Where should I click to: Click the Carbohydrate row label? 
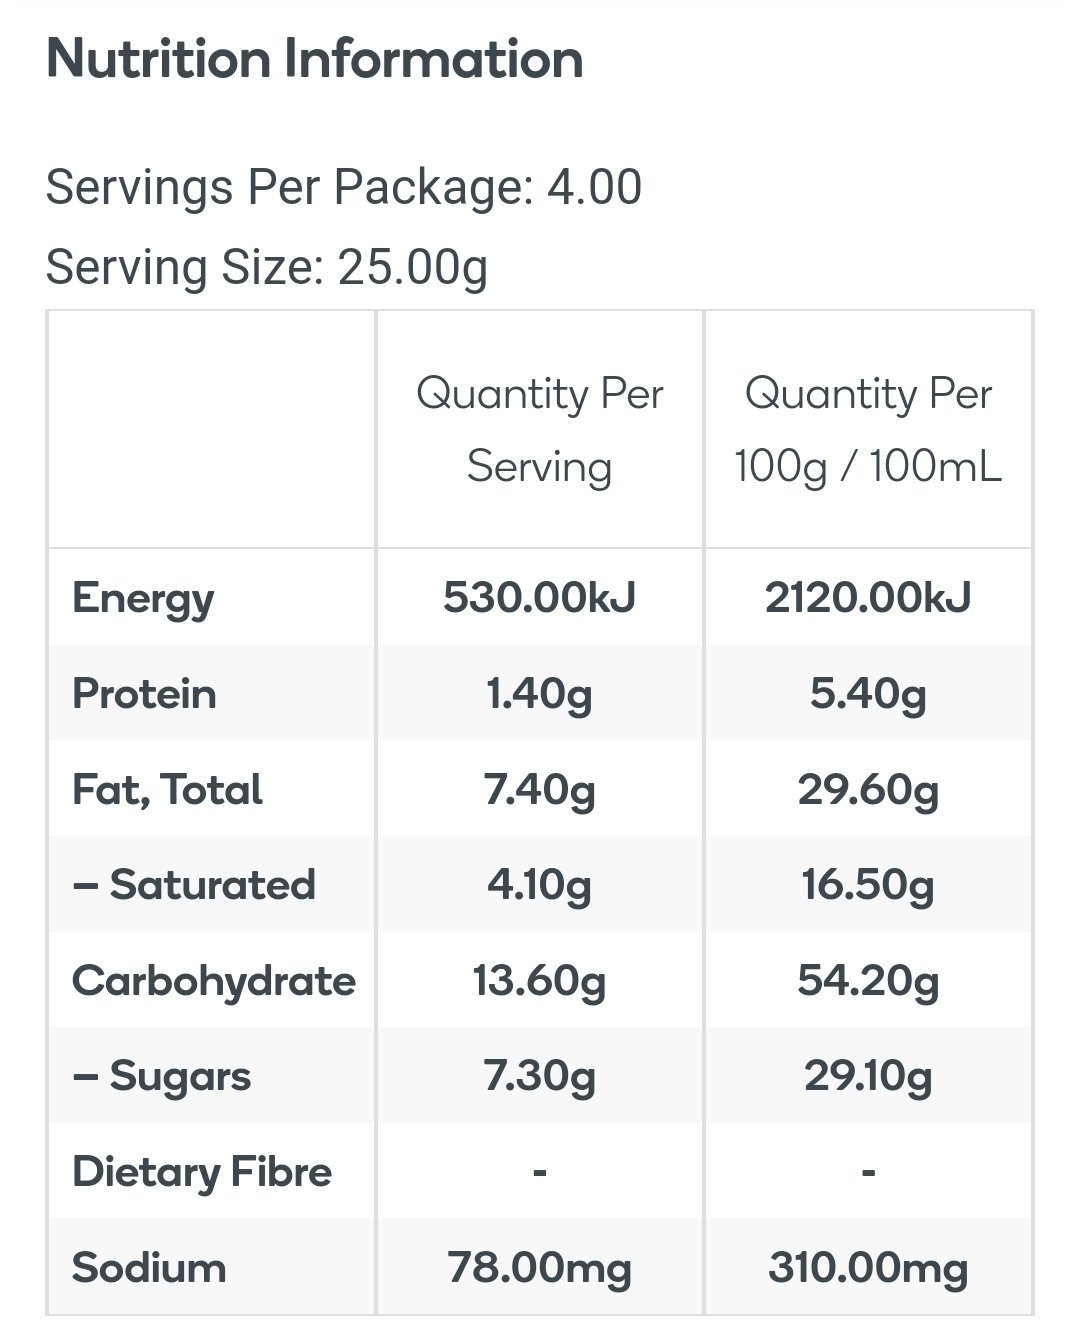click(214, 981)
